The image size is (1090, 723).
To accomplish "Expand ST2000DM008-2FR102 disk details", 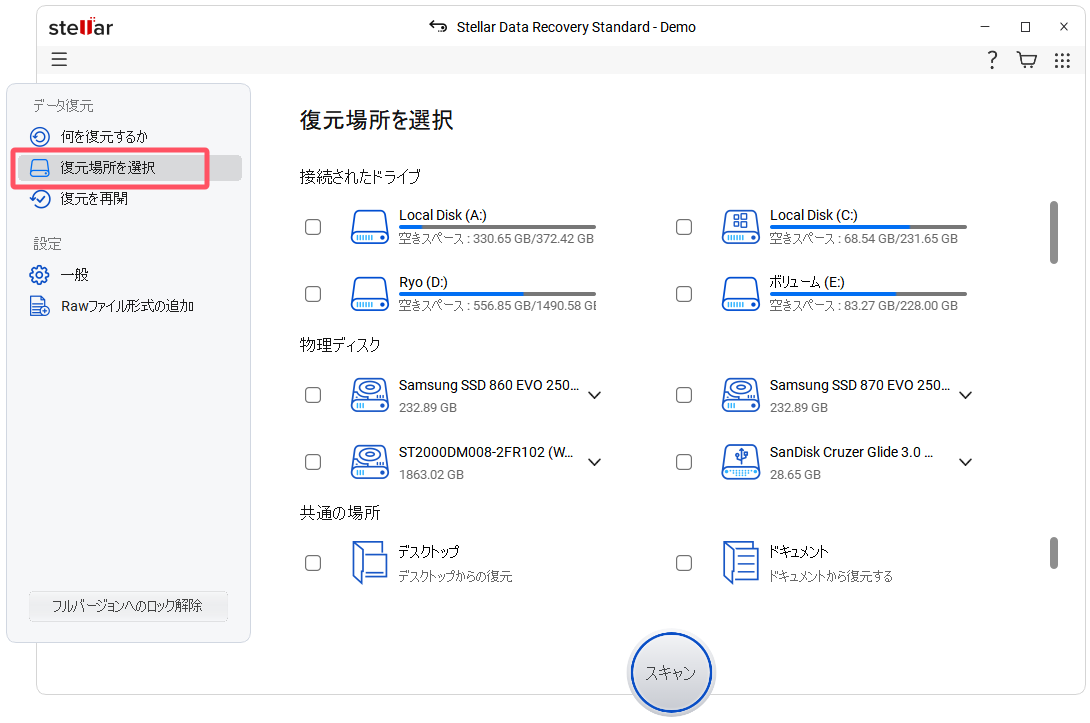I will 595,462.
